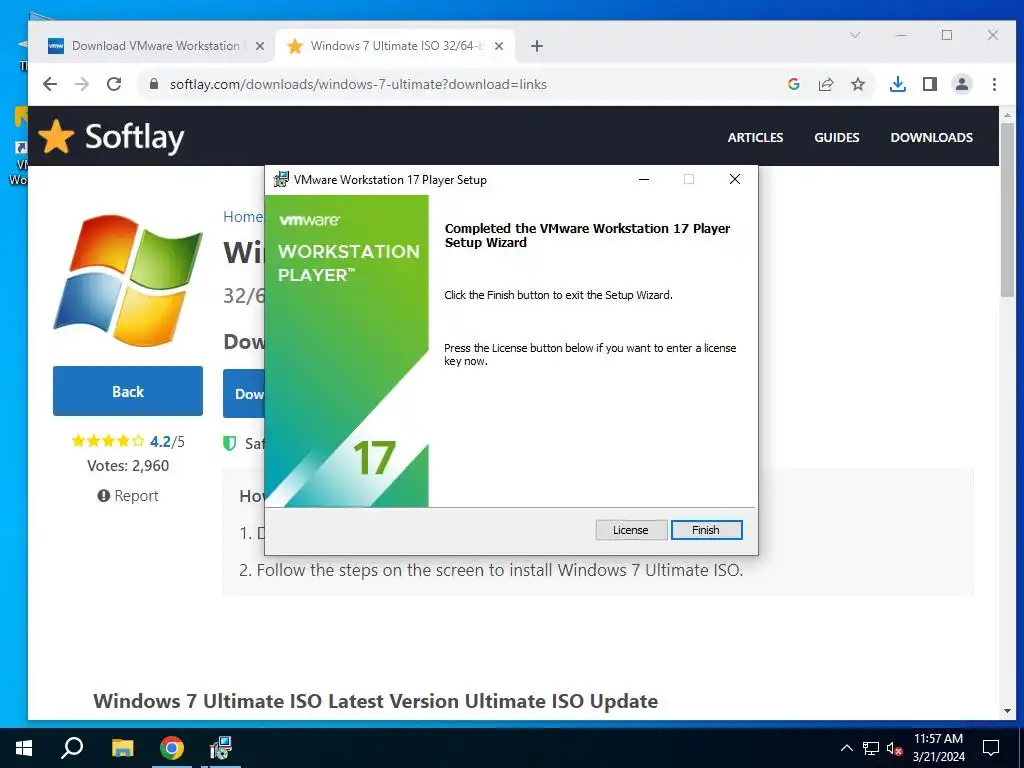Click the Report link on Softlay
The height and width of the screenshot is (768, 1024).
pyautogui.click(x=128, y=496)
